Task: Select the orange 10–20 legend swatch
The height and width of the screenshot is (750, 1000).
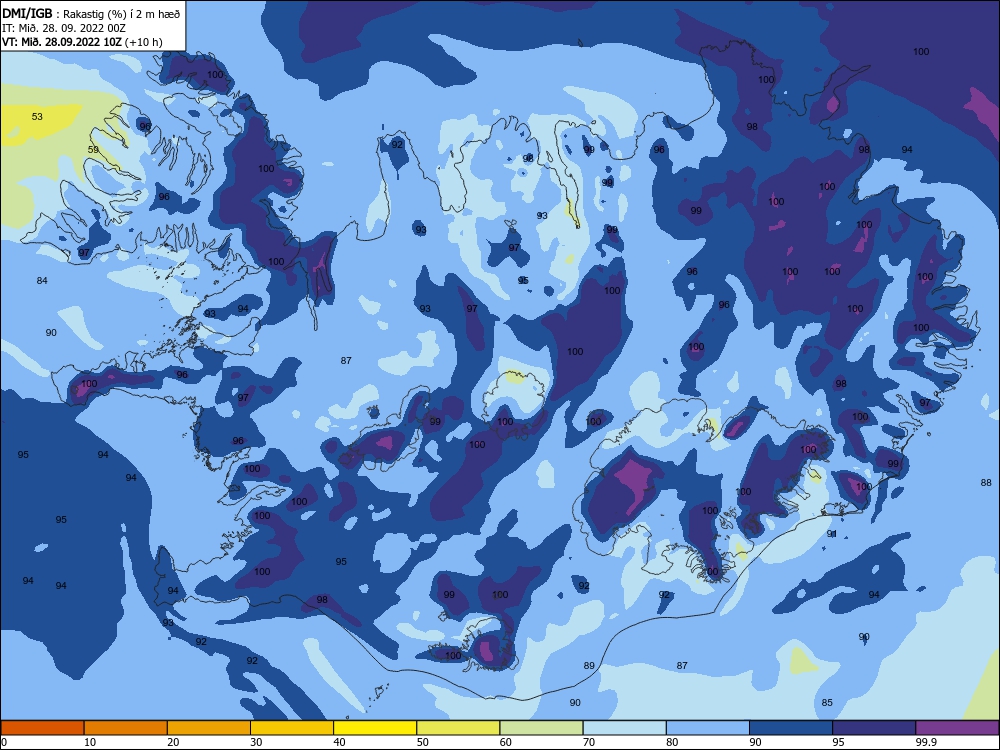Action: point(126,728)
